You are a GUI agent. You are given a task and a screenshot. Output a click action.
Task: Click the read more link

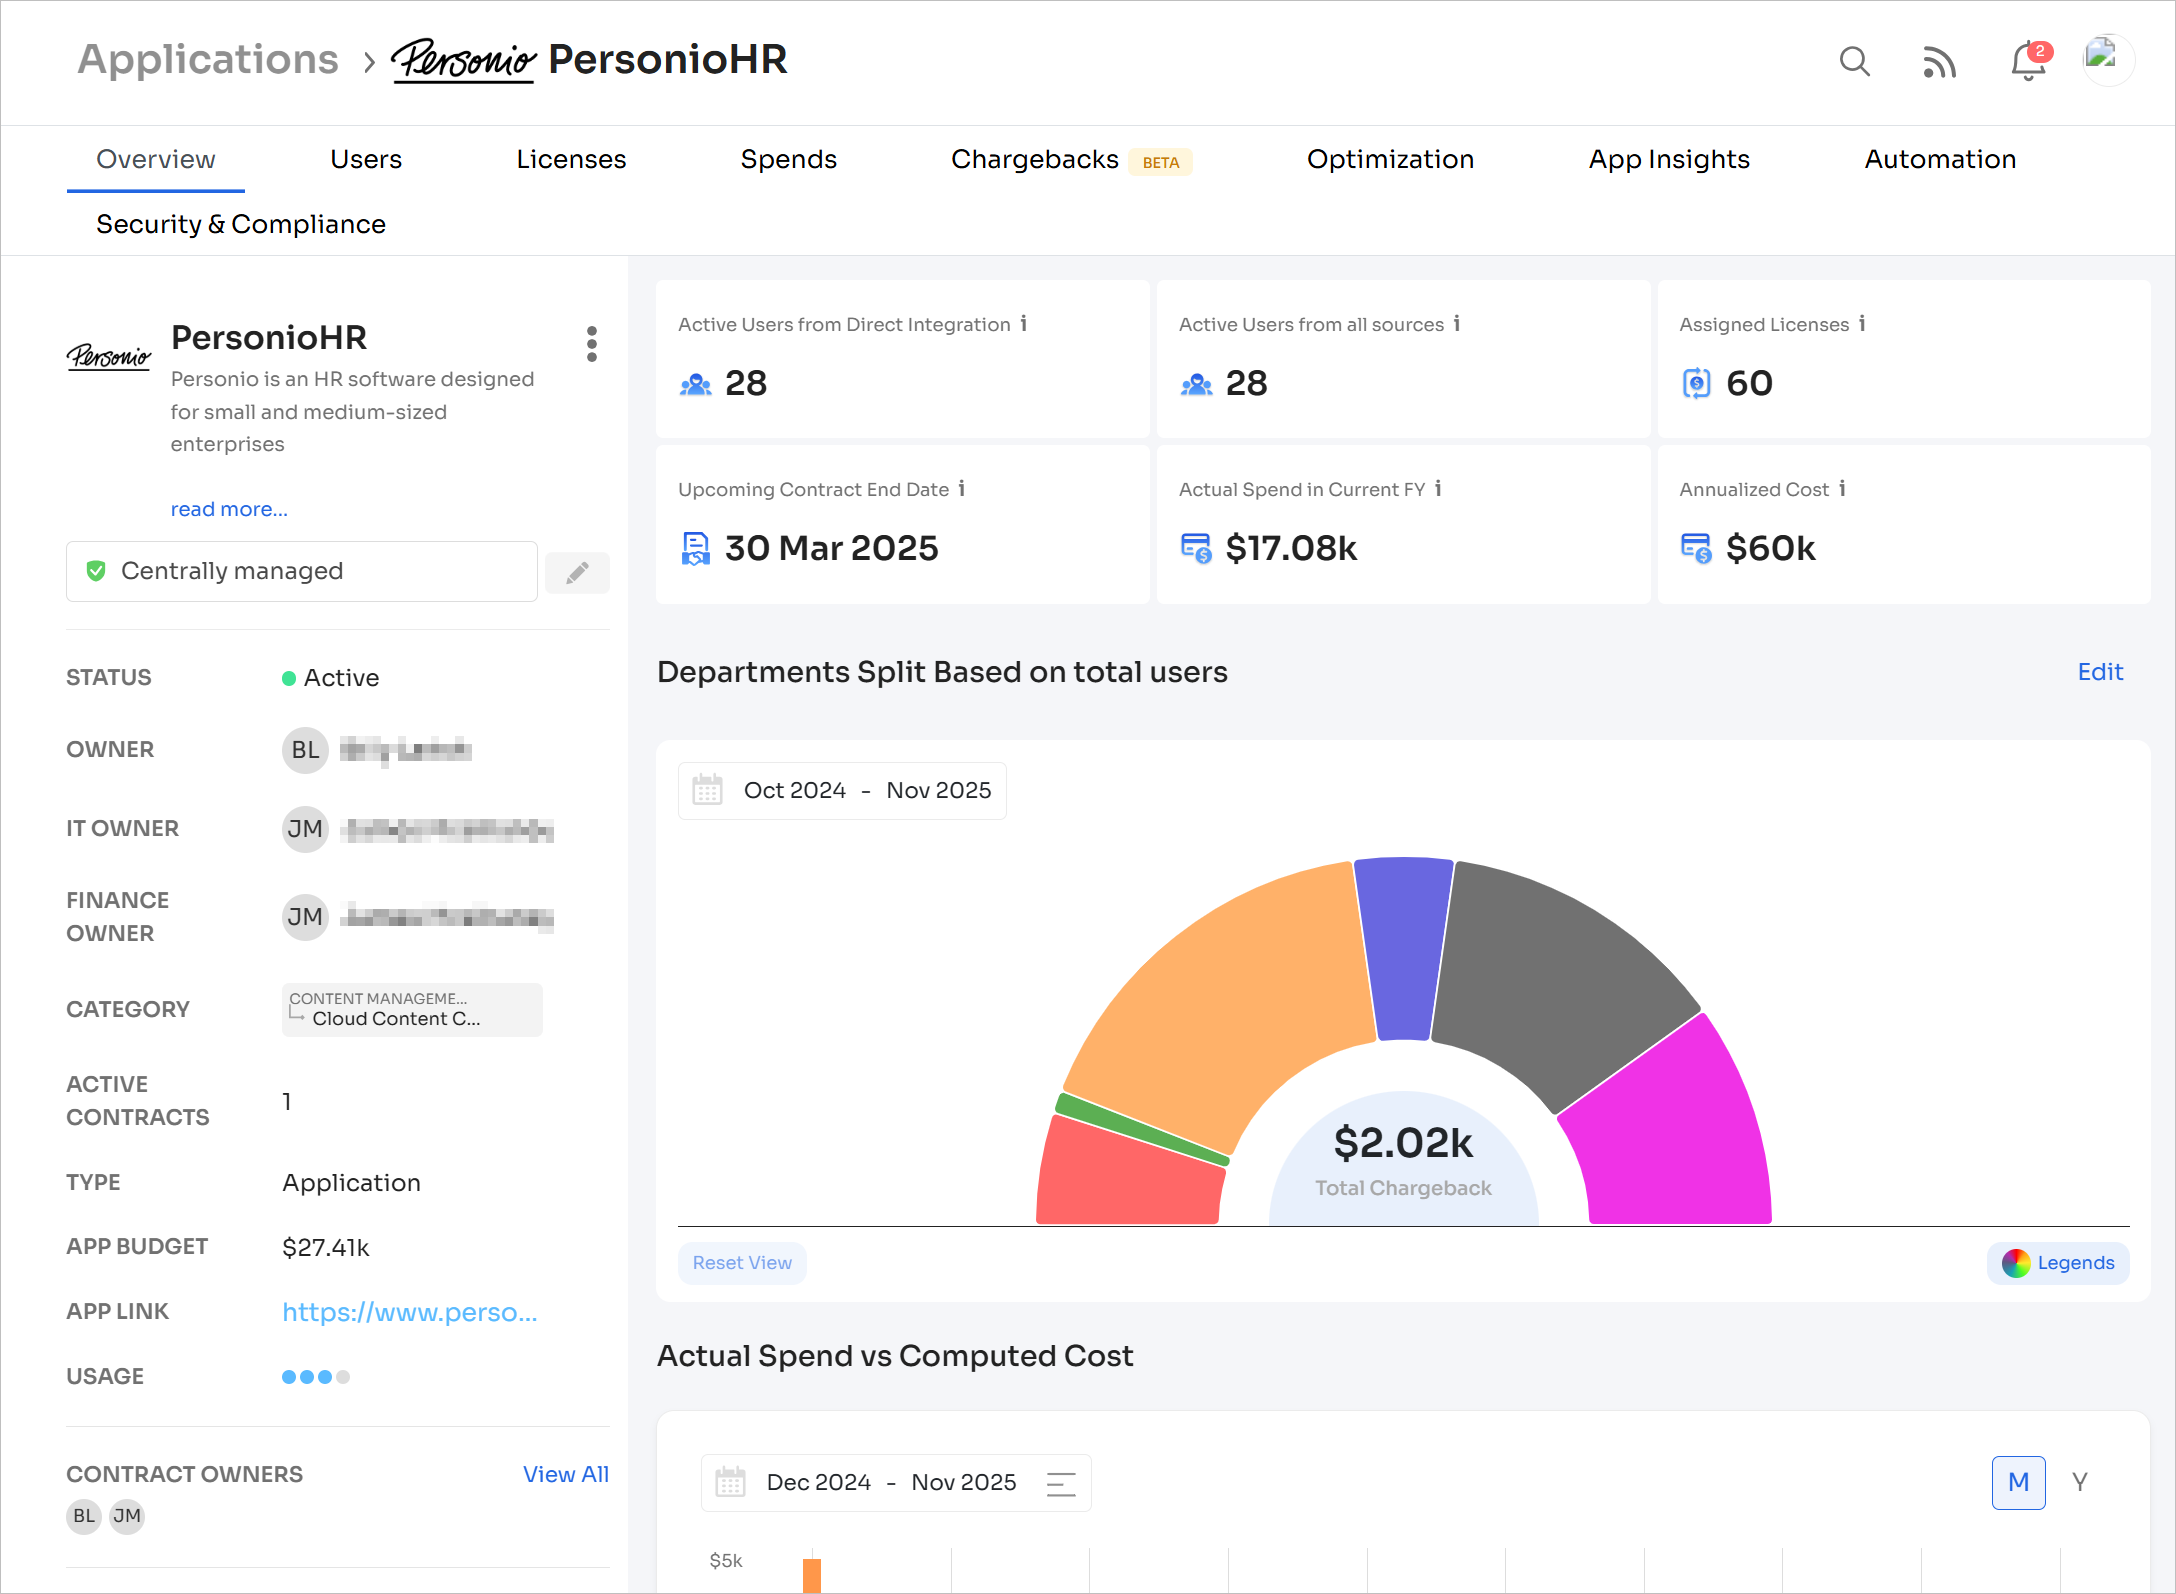click(x=229, y=509)
